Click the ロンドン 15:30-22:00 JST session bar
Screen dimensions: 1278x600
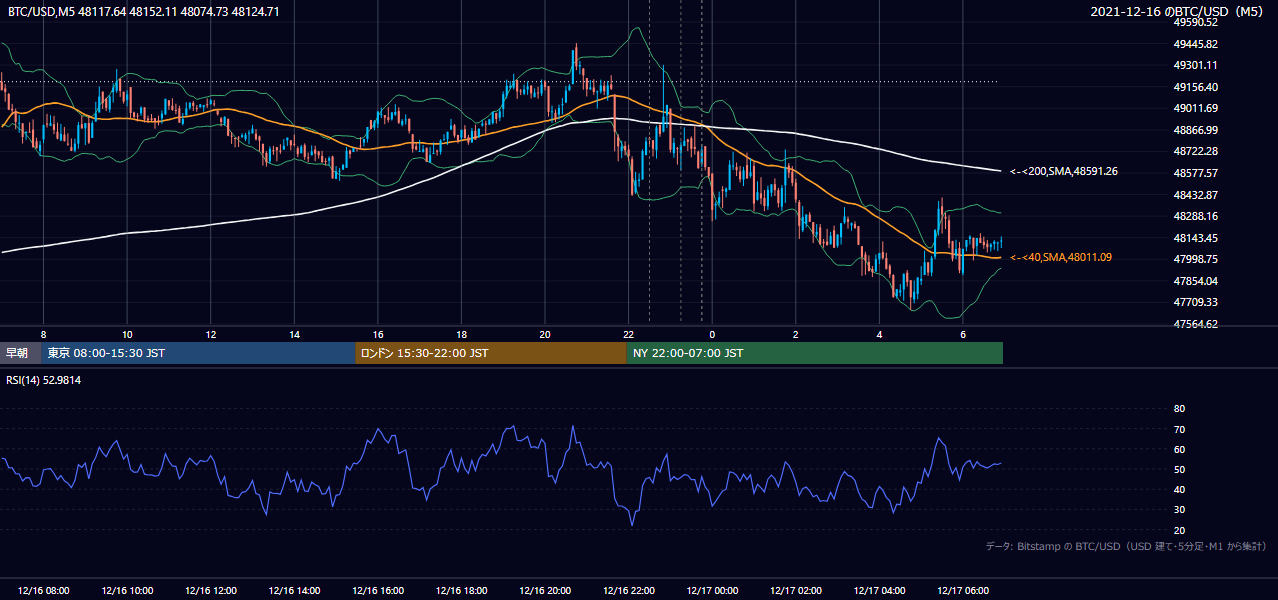coord(491,353)
